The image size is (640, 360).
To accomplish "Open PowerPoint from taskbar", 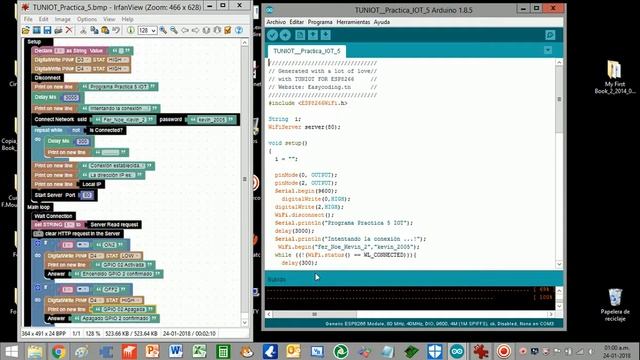I will pyautogui.click(x=152, y=351).
